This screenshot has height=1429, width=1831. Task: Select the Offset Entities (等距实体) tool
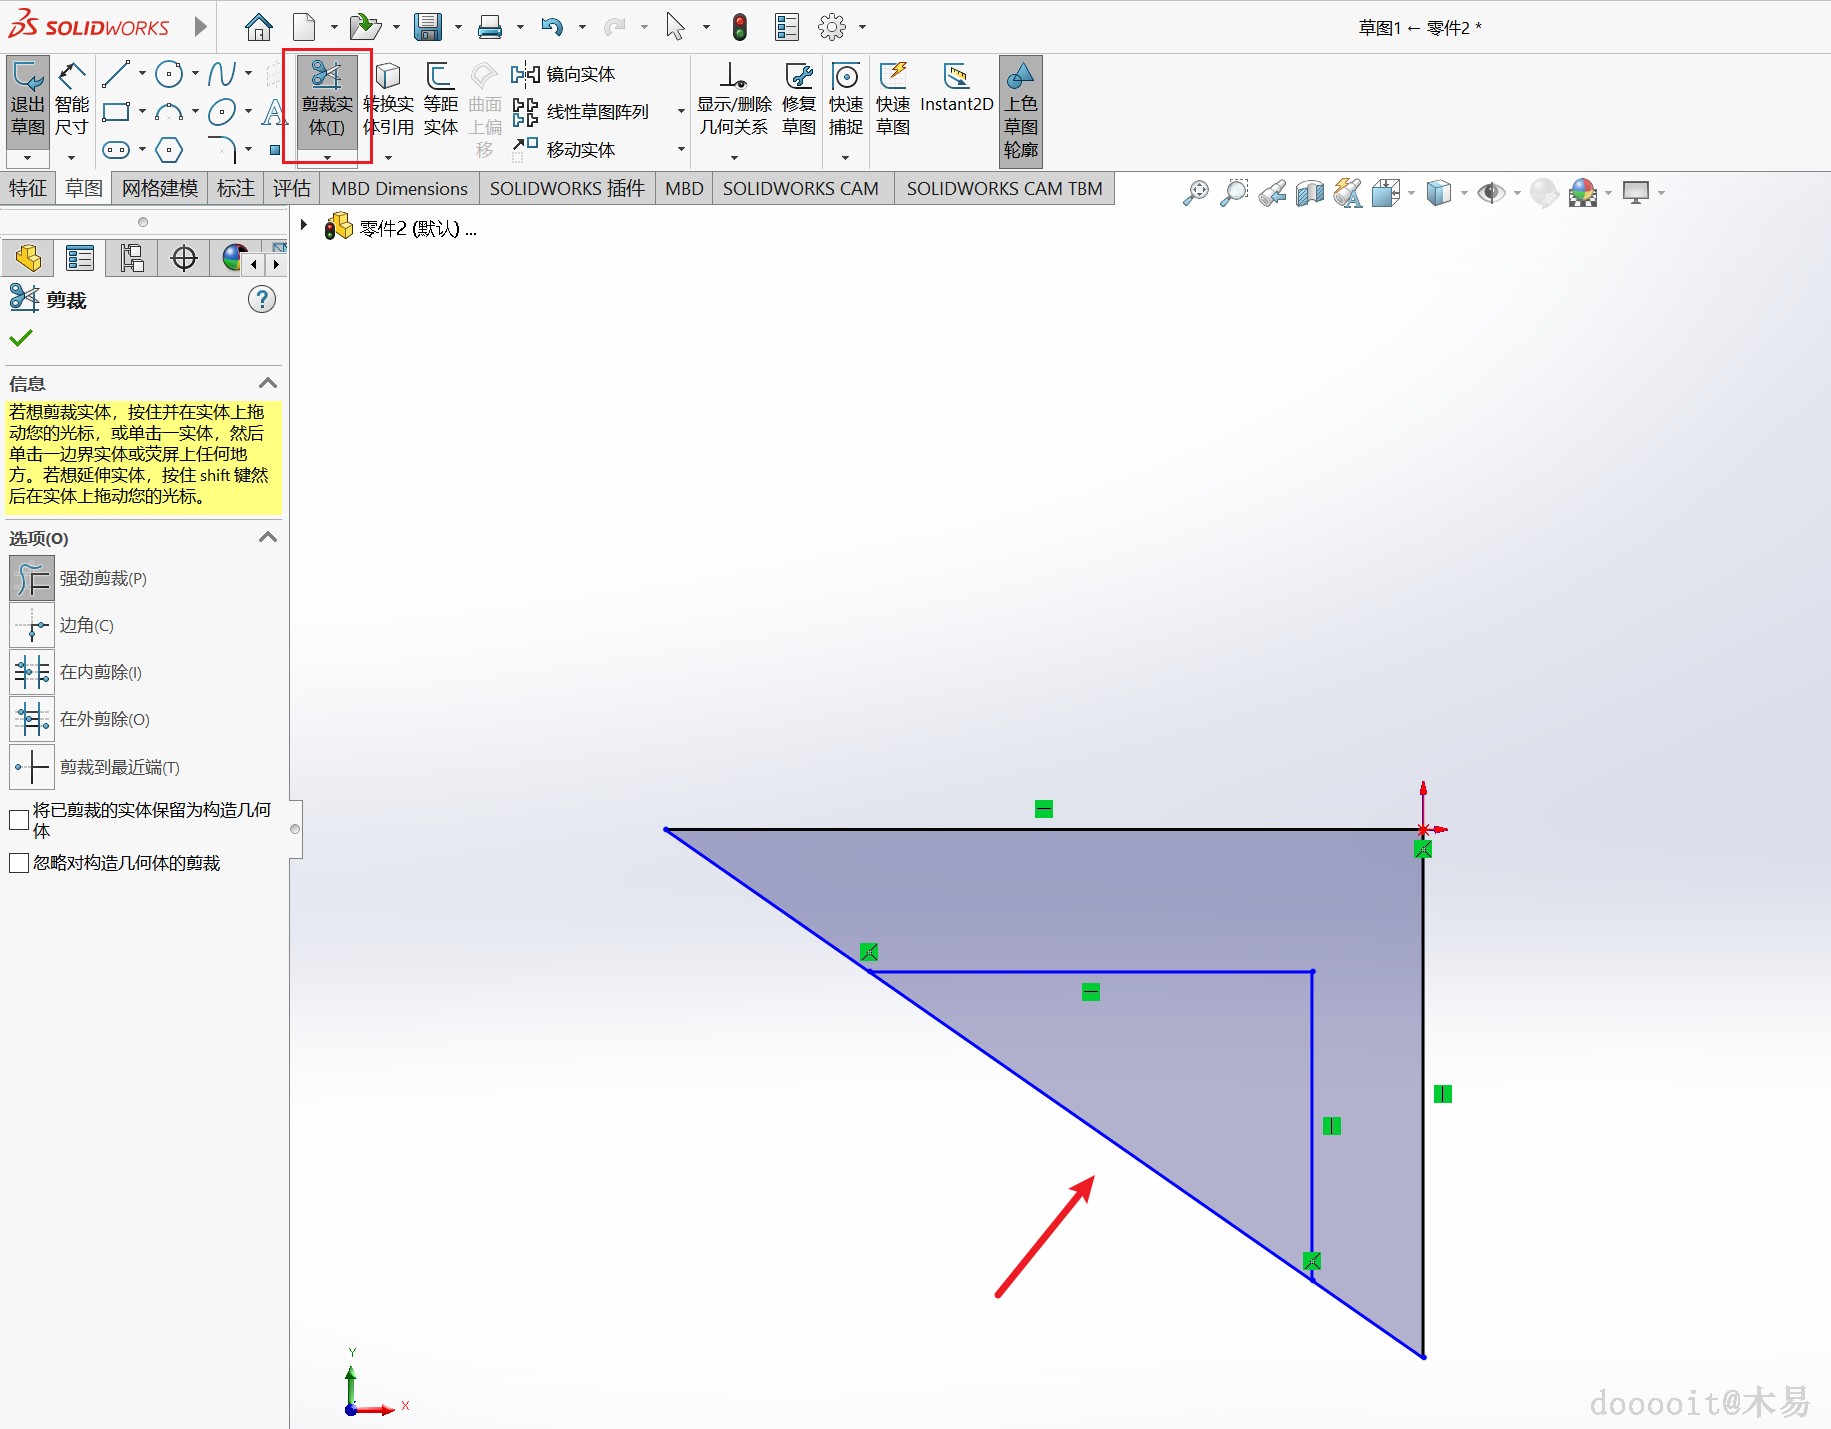tap(440, 98)
